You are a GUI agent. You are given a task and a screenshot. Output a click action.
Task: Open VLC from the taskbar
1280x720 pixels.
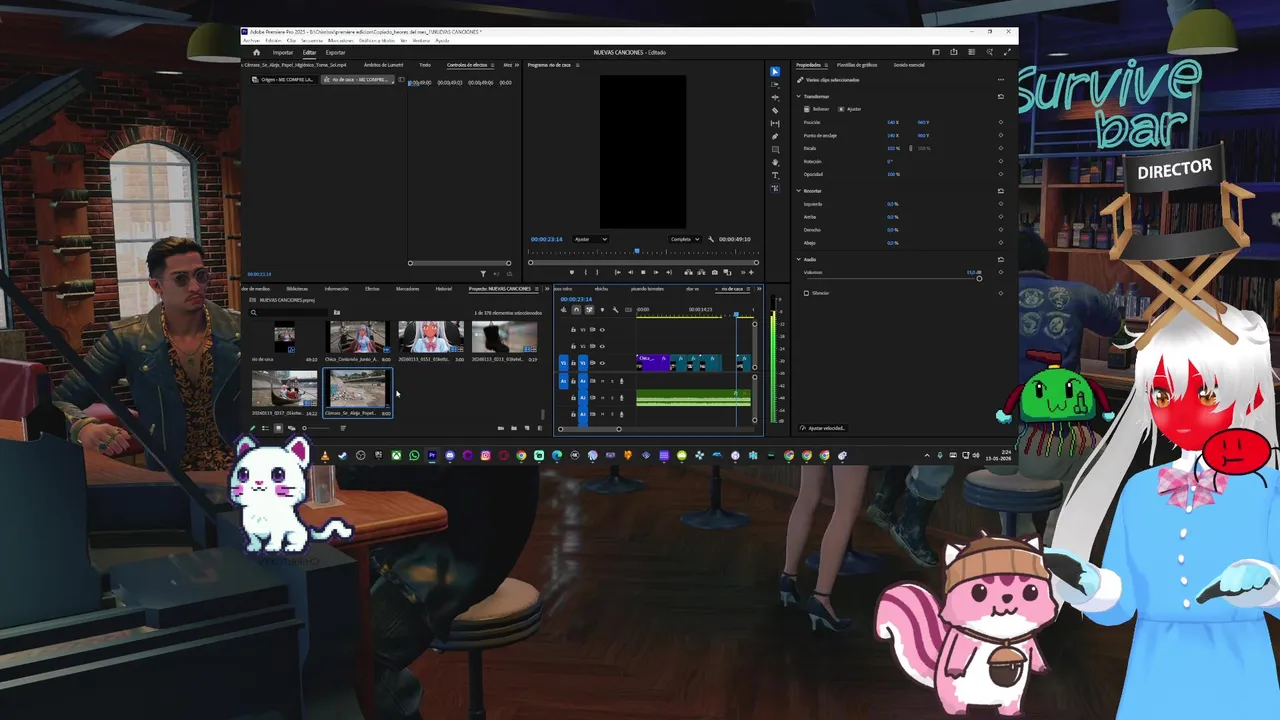tap(324, 456)
